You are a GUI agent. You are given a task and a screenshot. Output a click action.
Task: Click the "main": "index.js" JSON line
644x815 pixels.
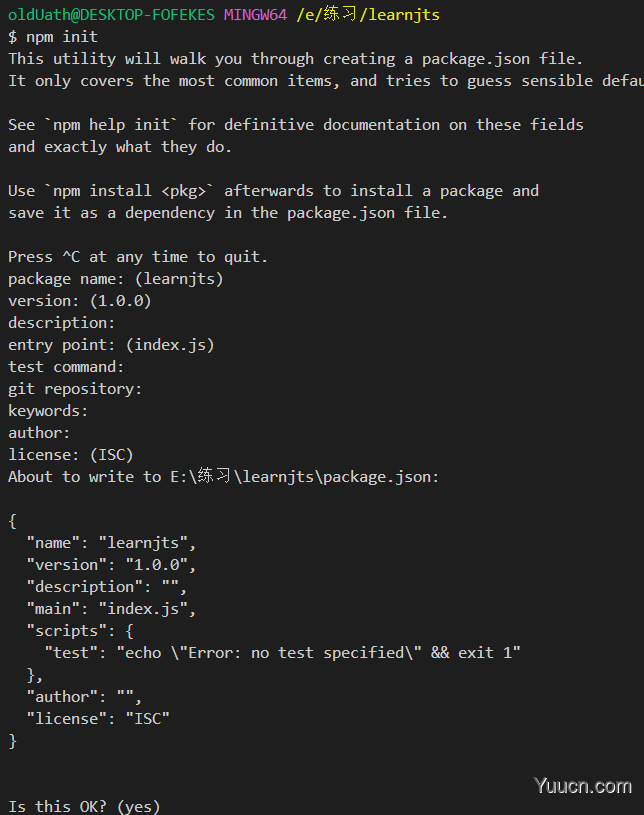tap(111, 609)
